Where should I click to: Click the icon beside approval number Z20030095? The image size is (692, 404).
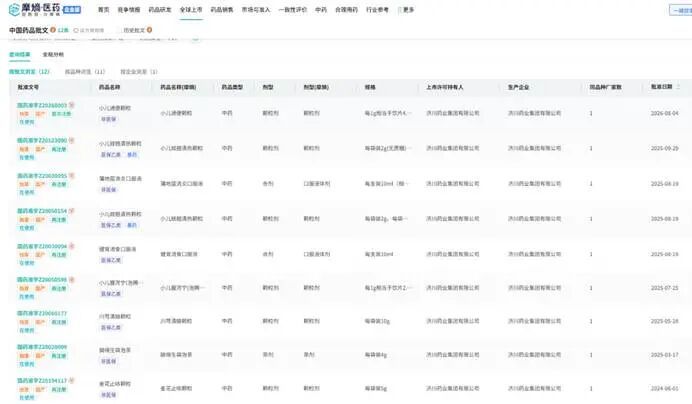(x=71, y=176)
